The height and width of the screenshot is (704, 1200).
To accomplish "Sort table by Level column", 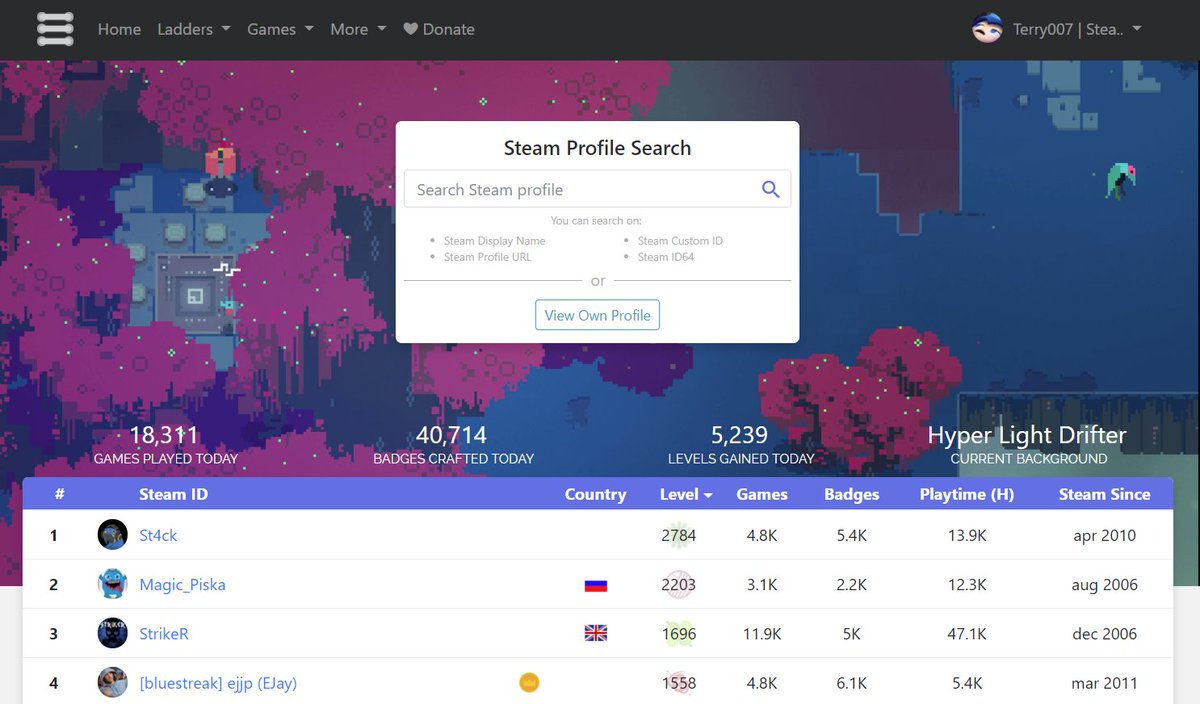I will 686,494.
